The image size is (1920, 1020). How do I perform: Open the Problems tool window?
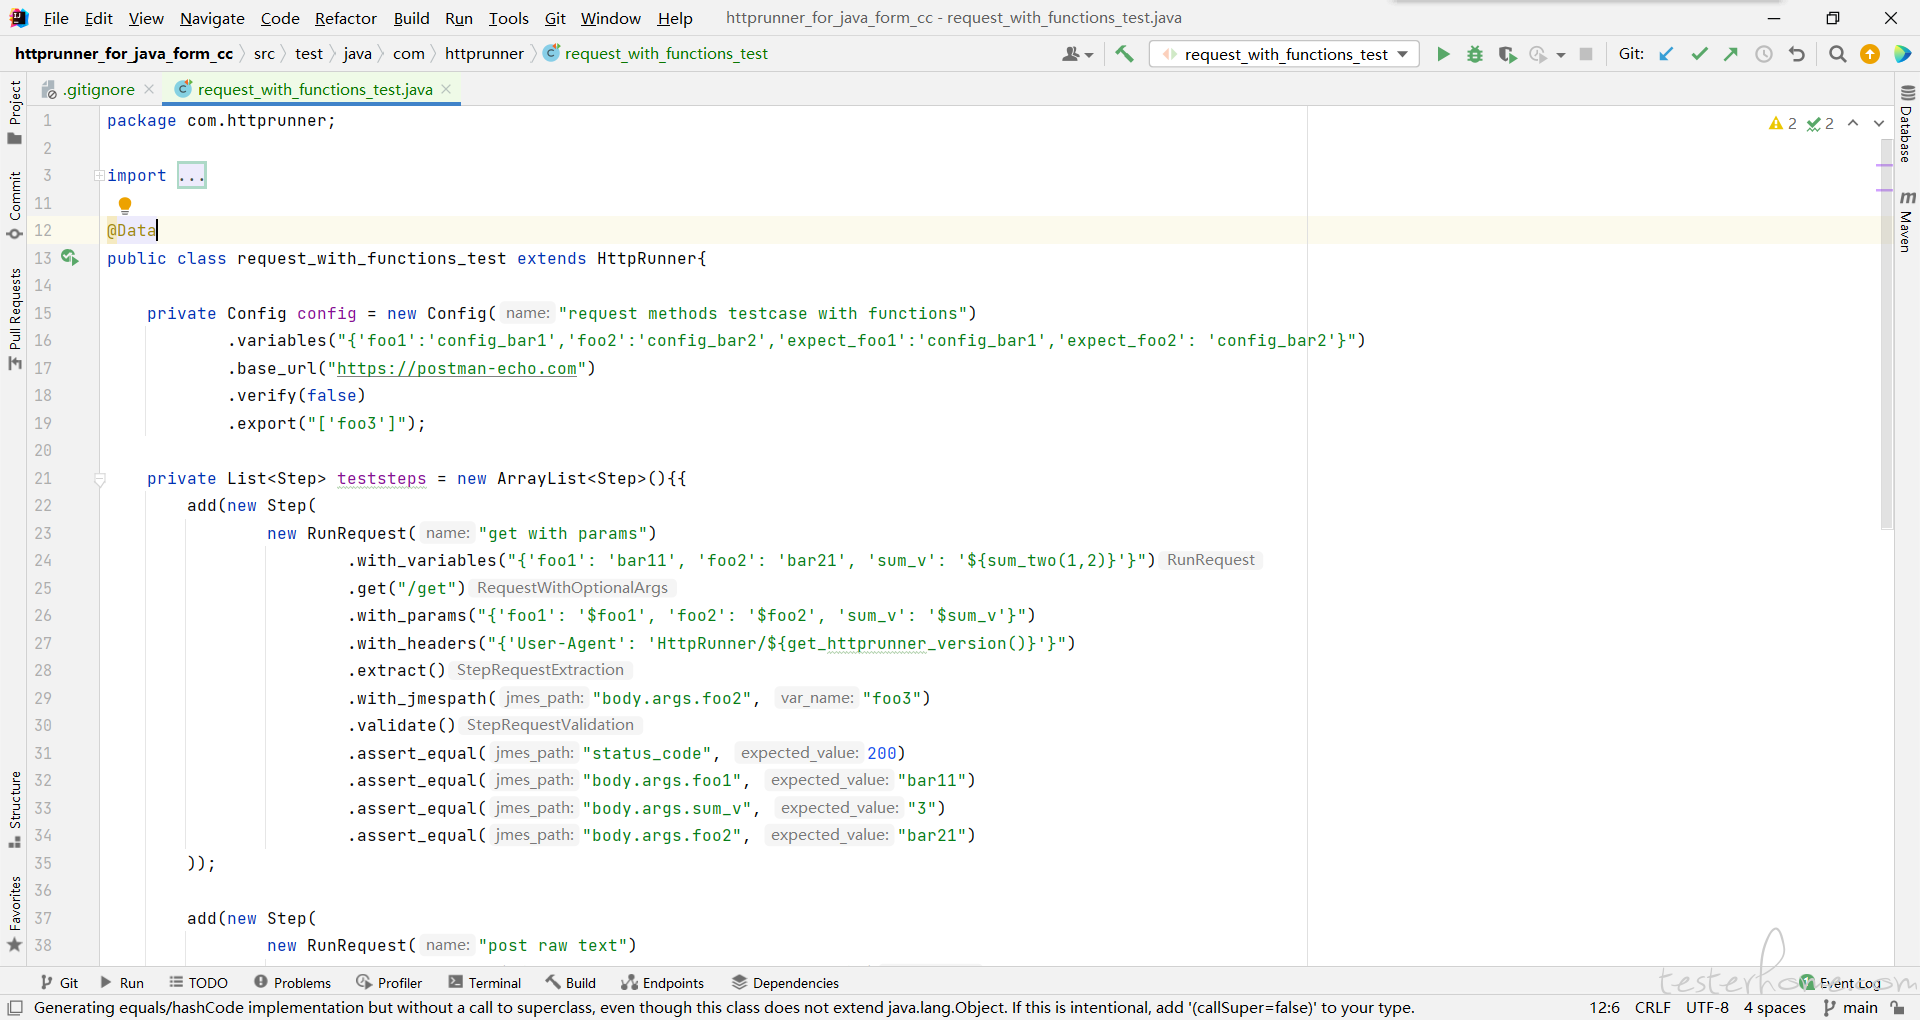point(292,983)
